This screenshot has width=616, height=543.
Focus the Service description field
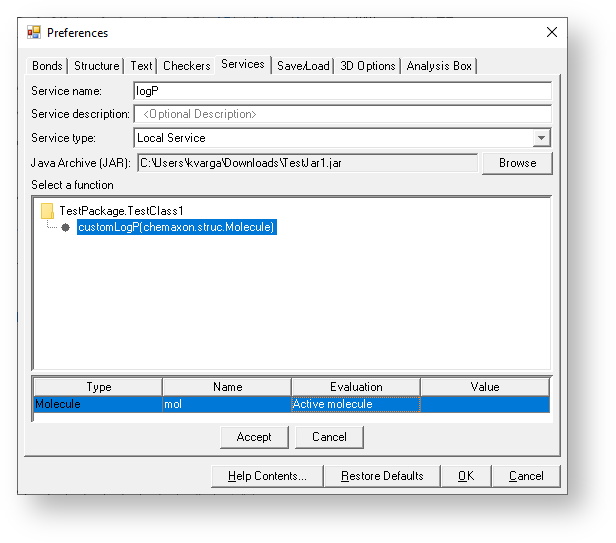tap(342, 114)
